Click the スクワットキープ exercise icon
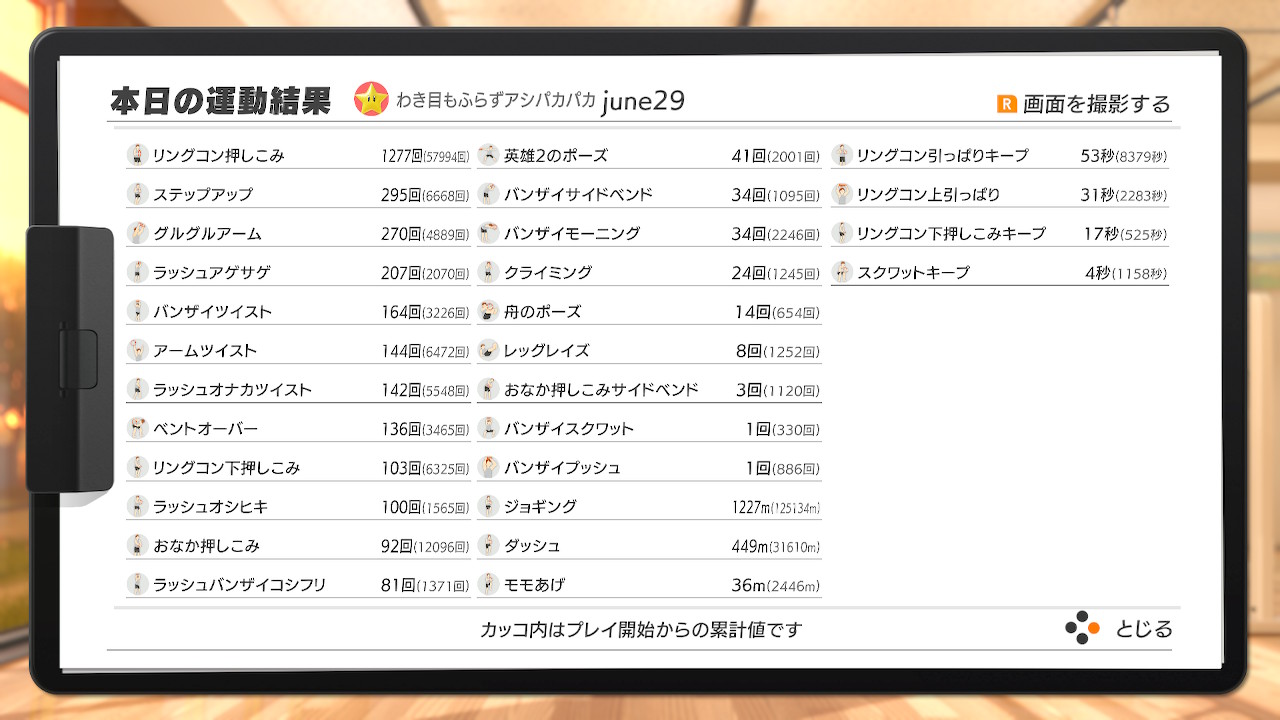The height and width of the screenshot is (720, 1280). coord(841,272)
